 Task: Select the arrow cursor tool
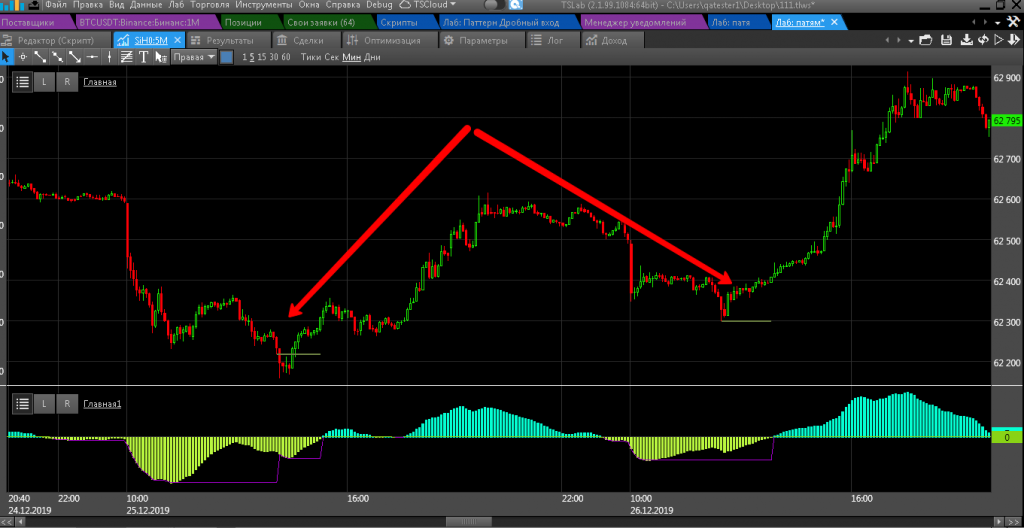pyautogui.click(x=6, y=57)
